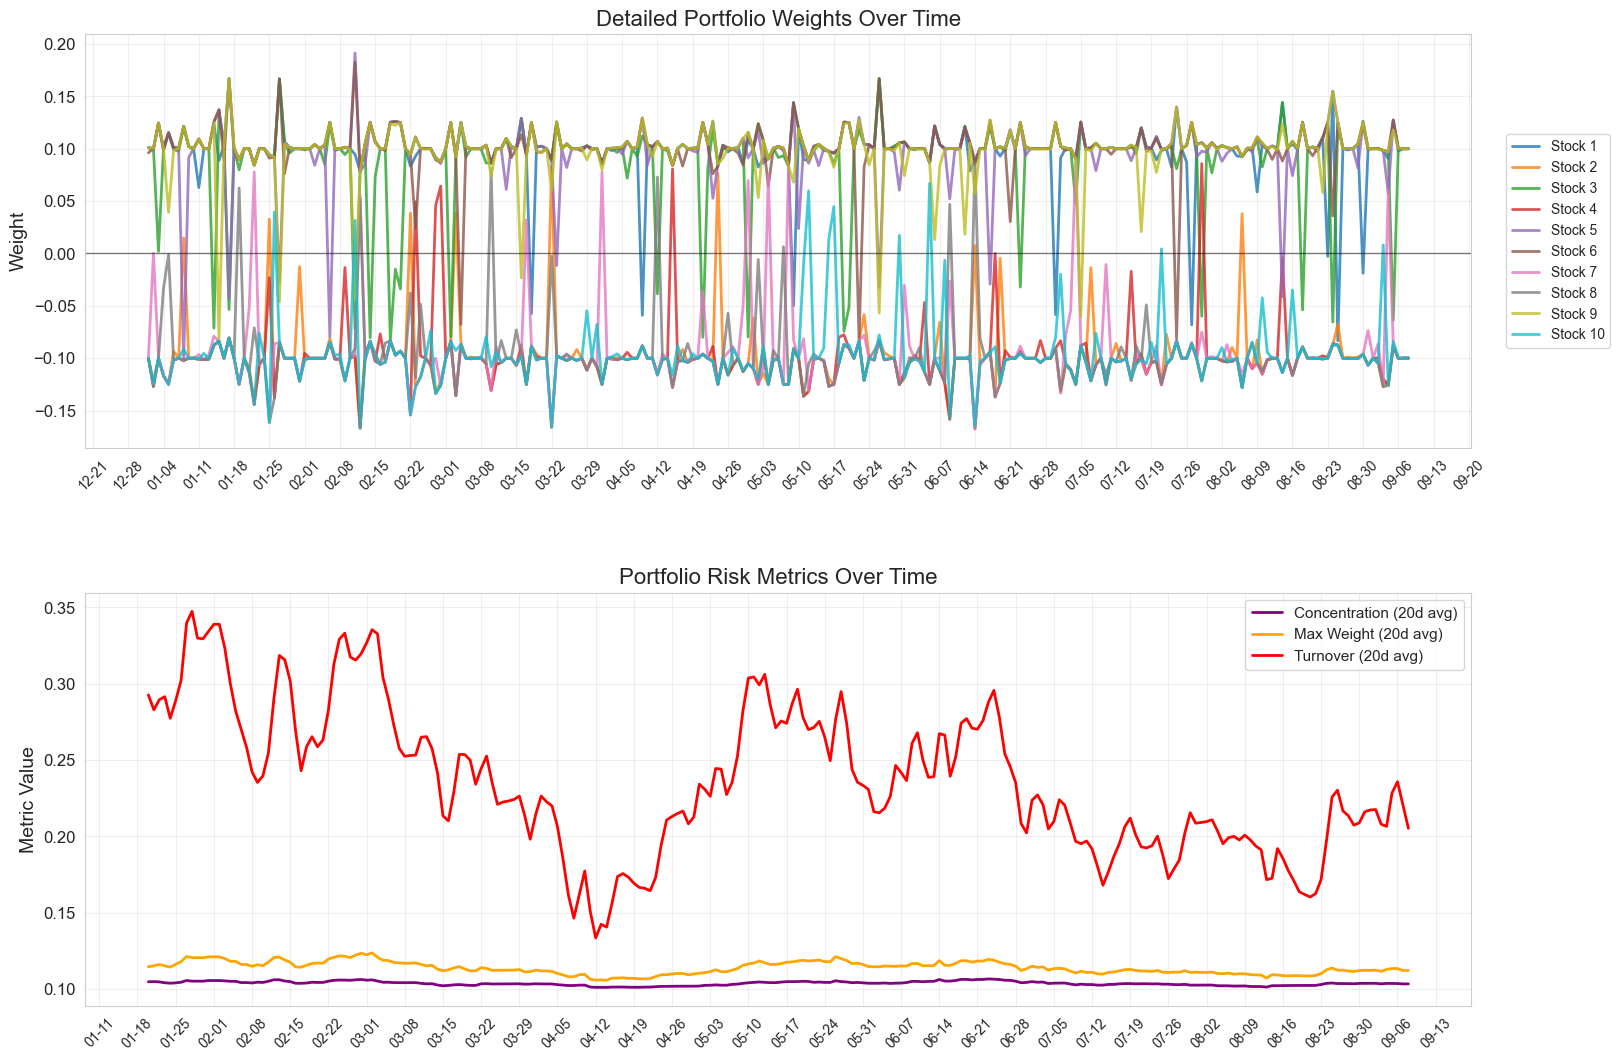
Task: Click the 0.00 tick on the weights chart
Action: pos(59,254)
